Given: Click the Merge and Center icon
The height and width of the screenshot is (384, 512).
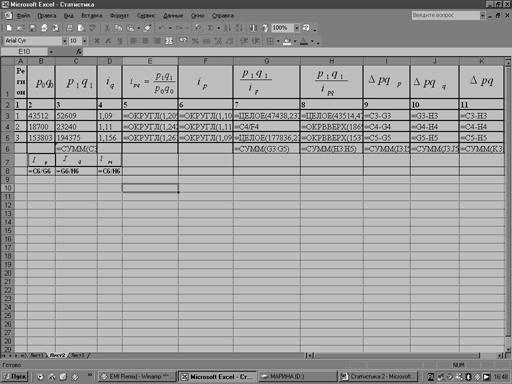Looking at the screenshot, I should coord(169,41).
